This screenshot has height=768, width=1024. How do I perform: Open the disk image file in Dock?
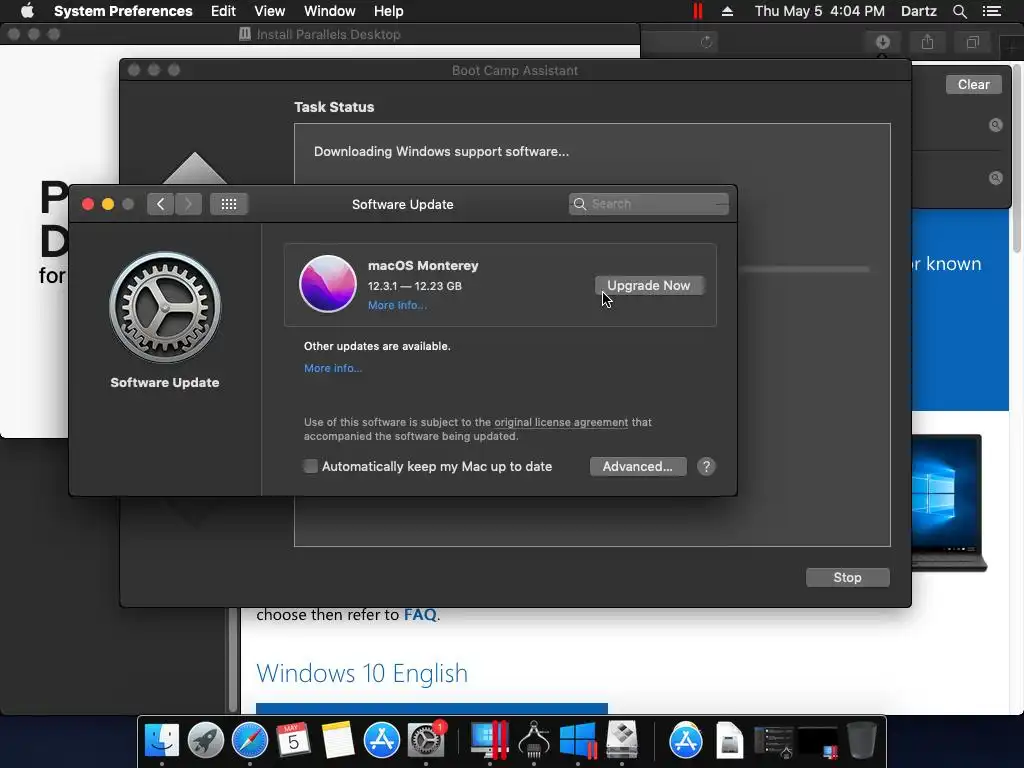(x=729, y=741)
